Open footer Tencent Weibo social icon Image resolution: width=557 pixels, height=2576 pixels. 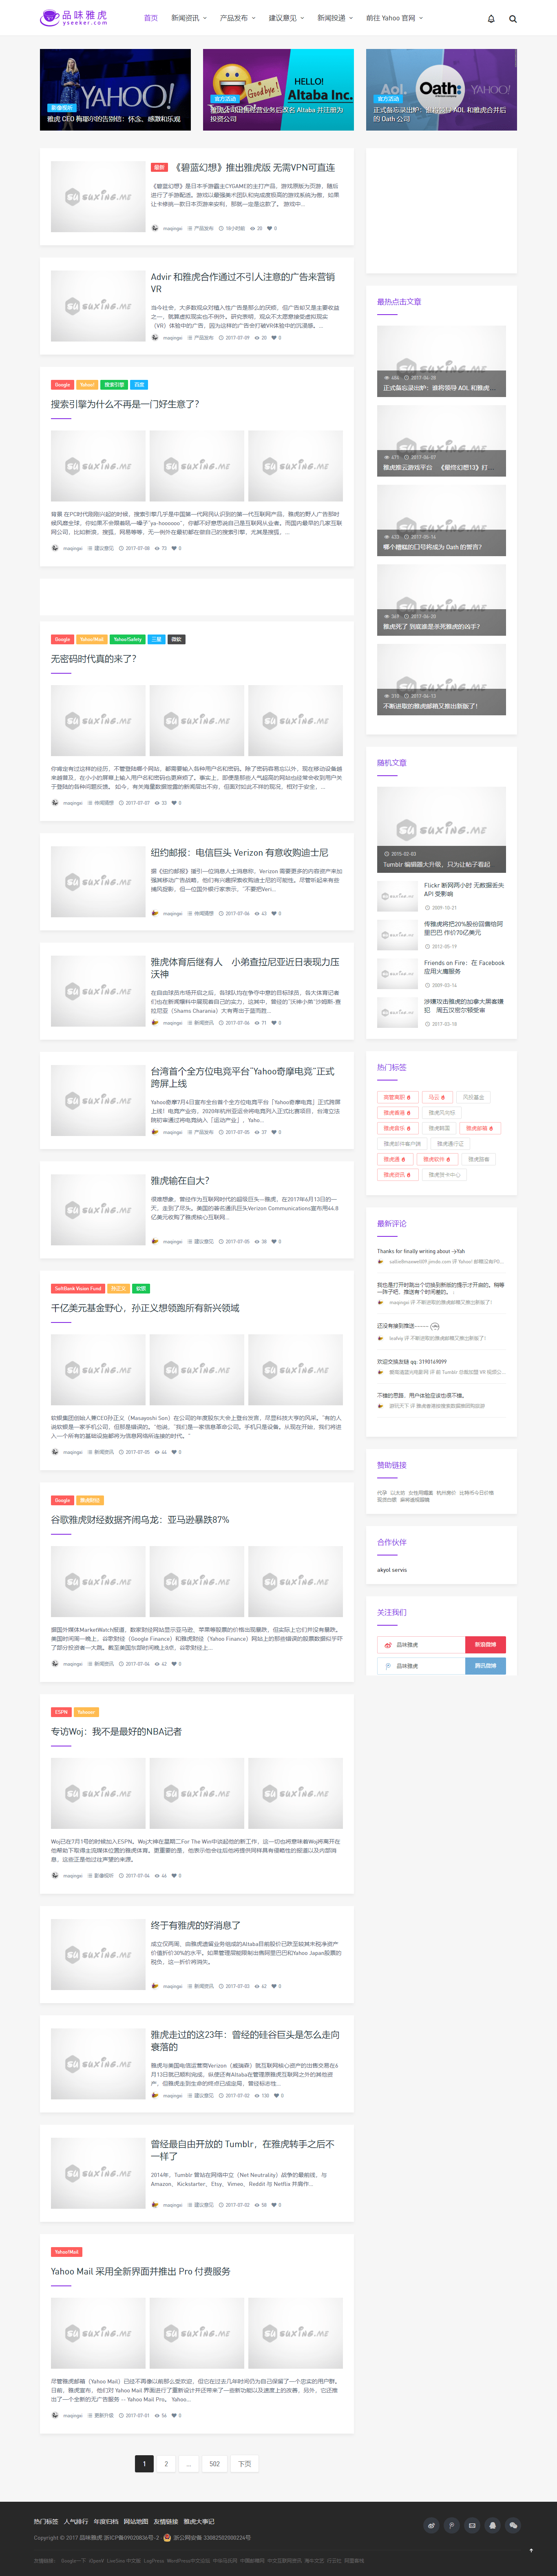451,2525
